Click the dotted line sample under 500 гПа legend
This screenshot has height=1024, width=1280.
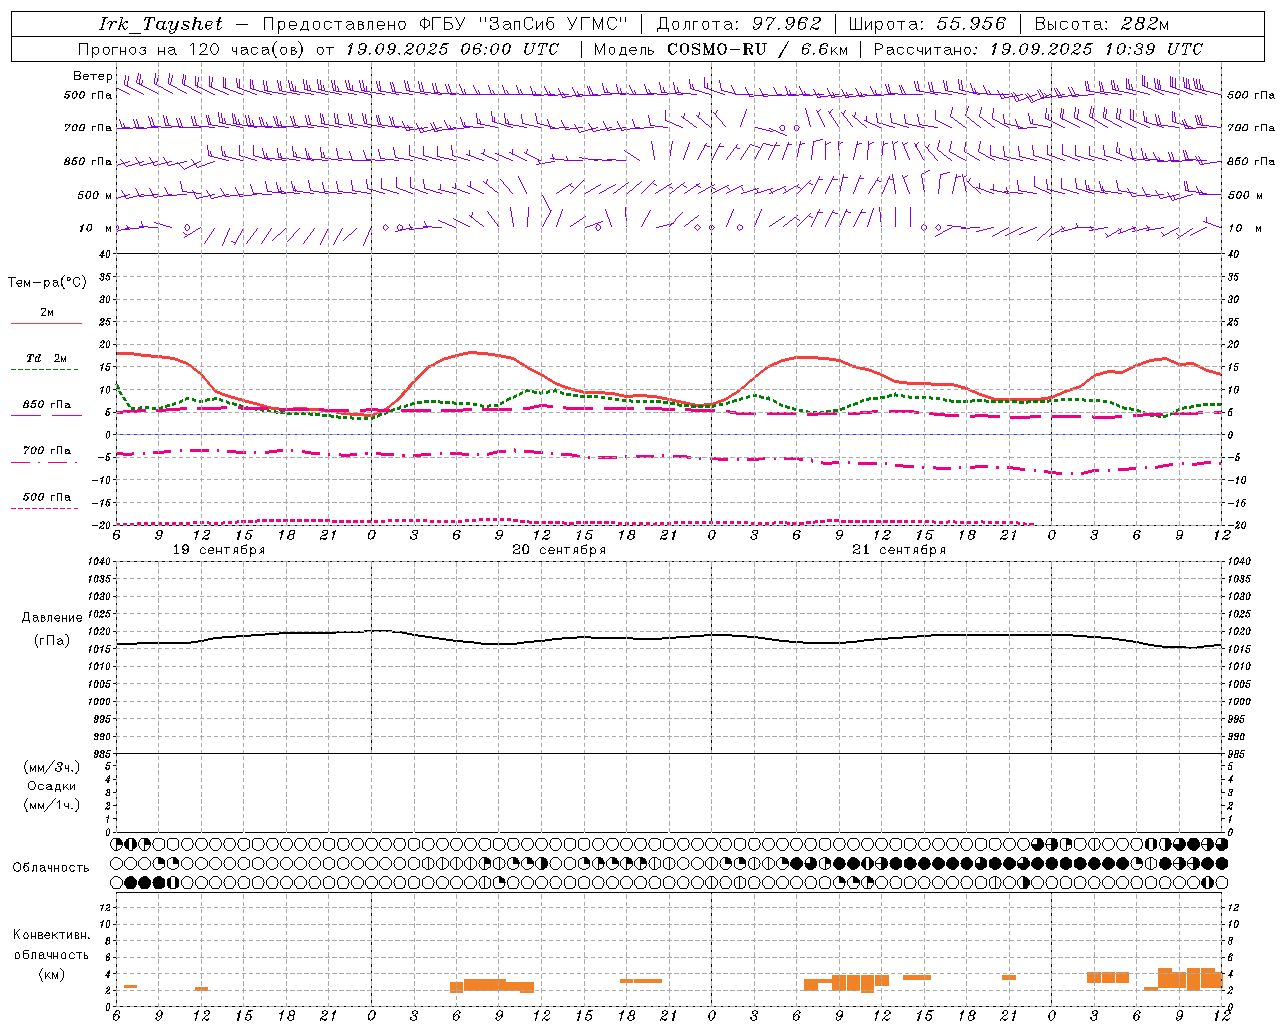[45, 508]
